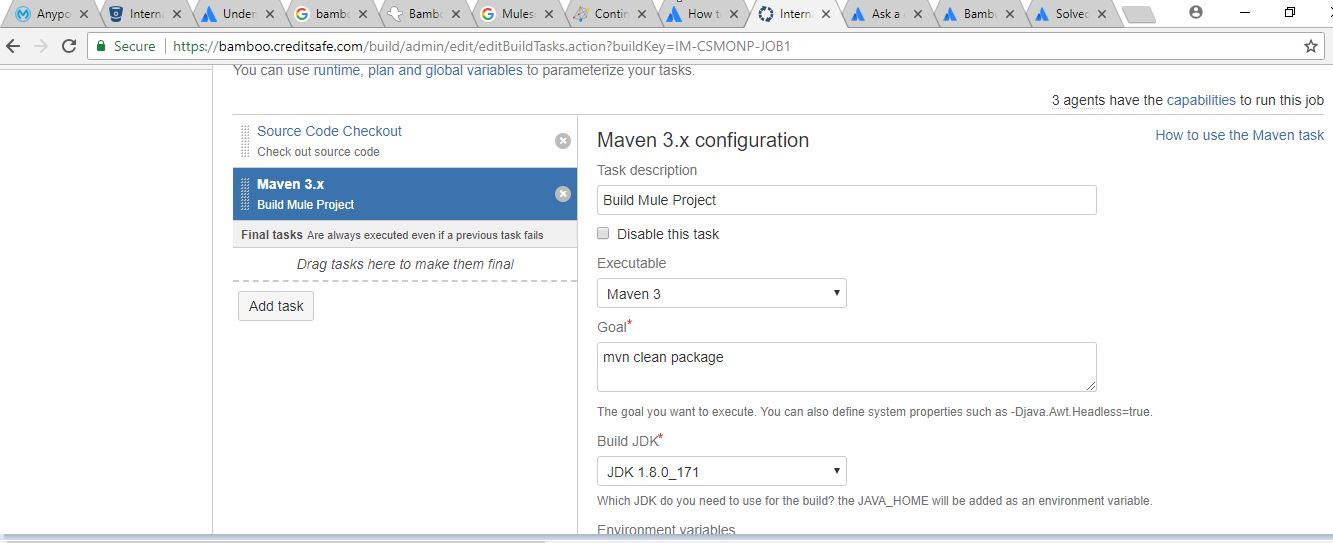Close the 'Under' Atlassian tab
The width and height of the screenshot is (1333, 543).
pos(269,14)
